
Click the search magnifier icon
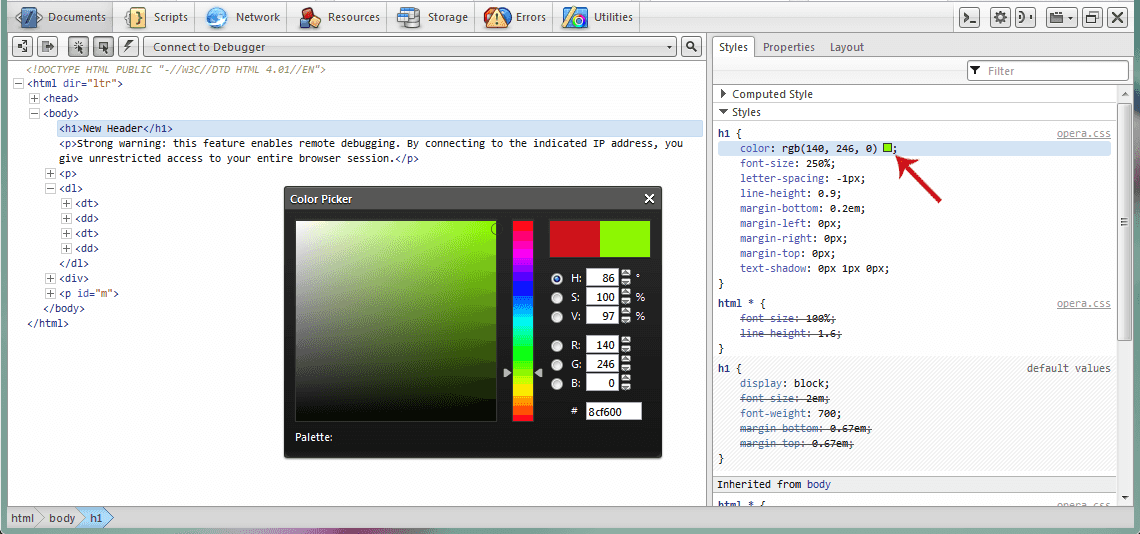tap(691, 47)
